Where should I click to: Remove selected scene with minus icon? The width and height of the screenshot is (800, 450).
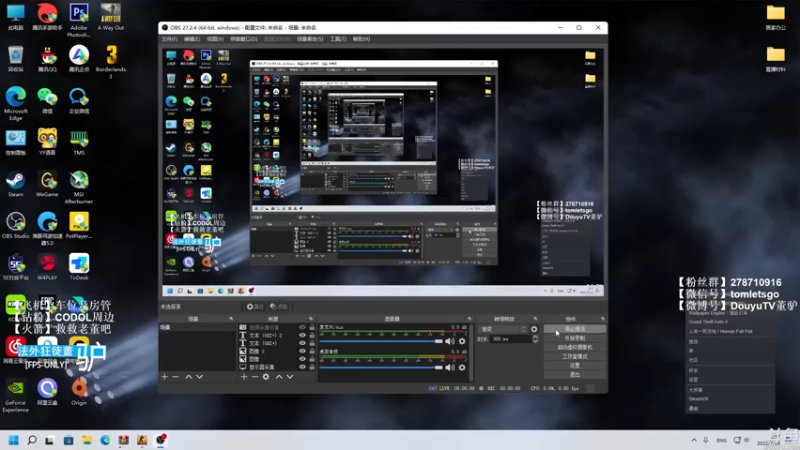coord(176,377)
